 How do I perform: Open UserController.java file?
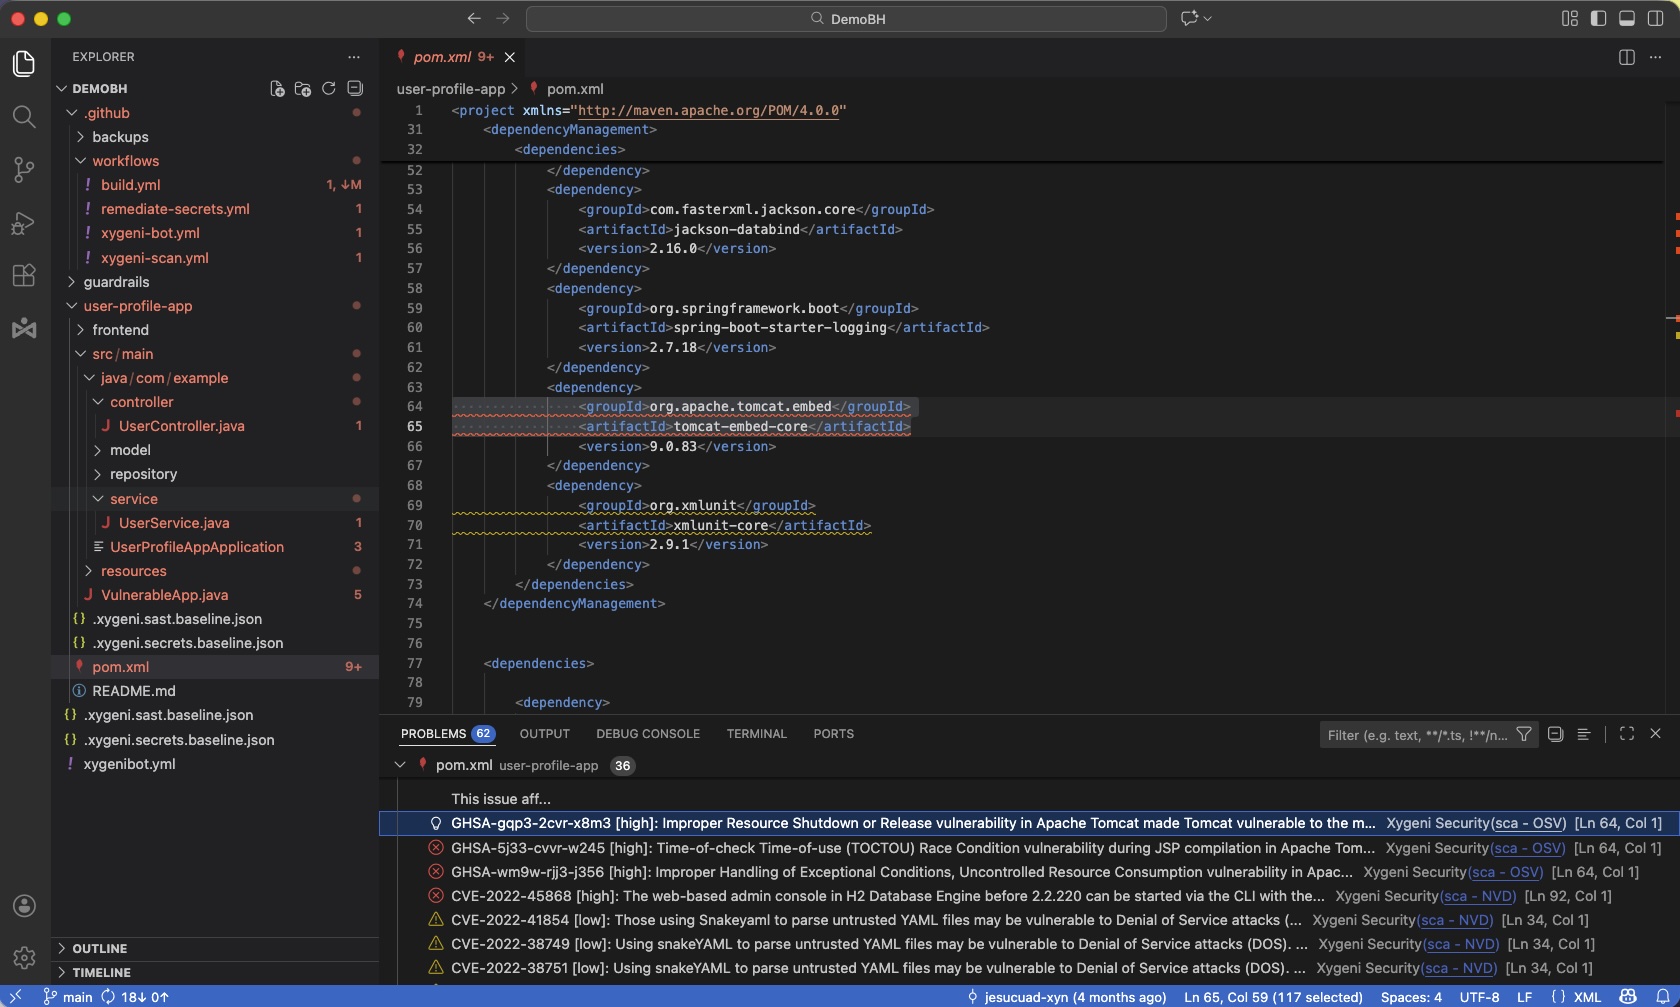pyautogui.click(x=181, y=426)
